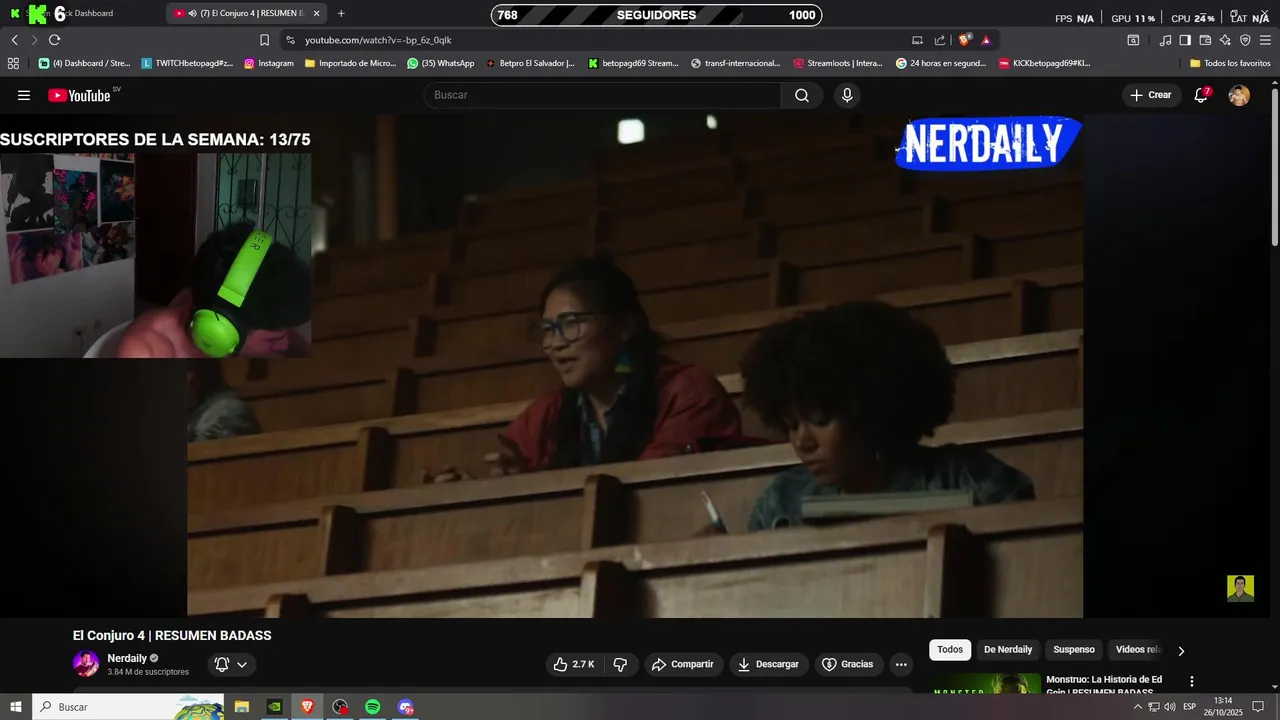
Task: Open options menu for the Monstruo video
Action: tap(1191, 681)
